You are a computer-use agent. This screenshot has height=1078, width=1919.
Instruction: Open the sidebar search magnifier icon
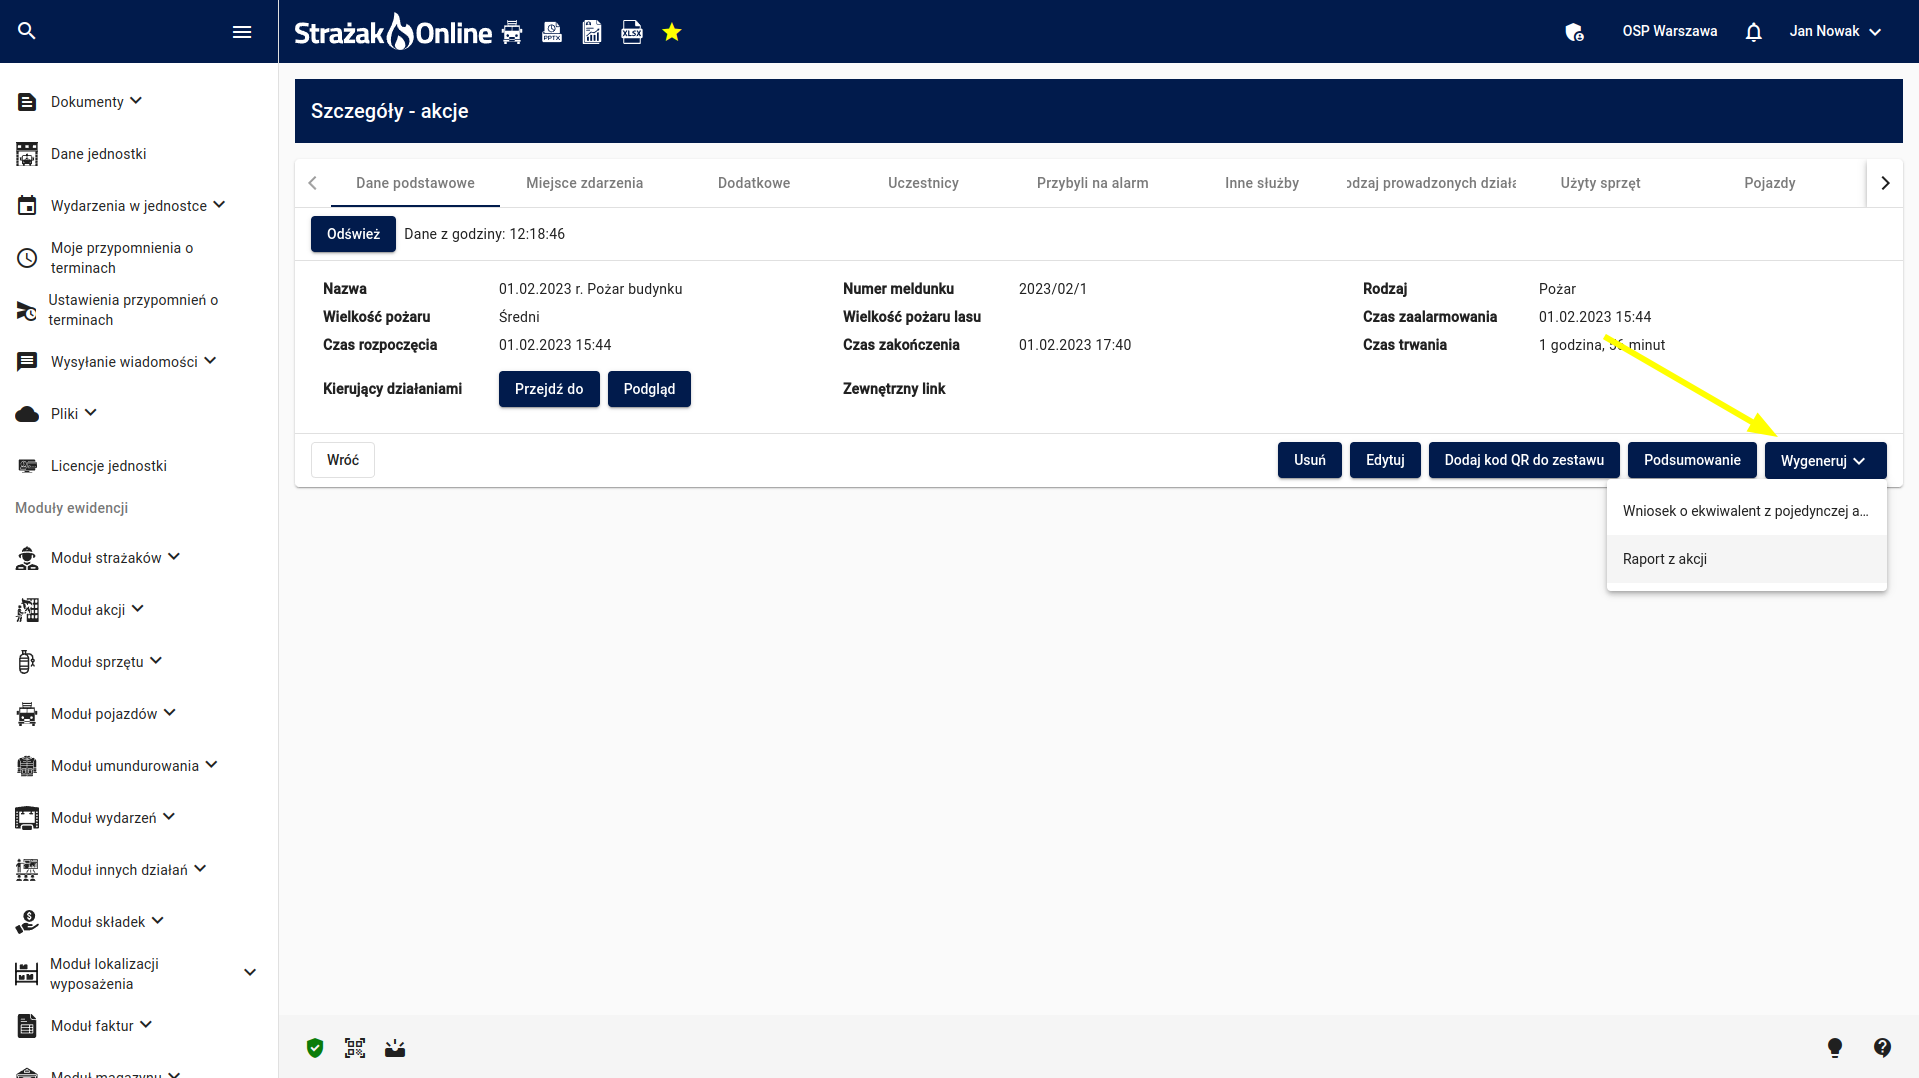pos(27,31)
